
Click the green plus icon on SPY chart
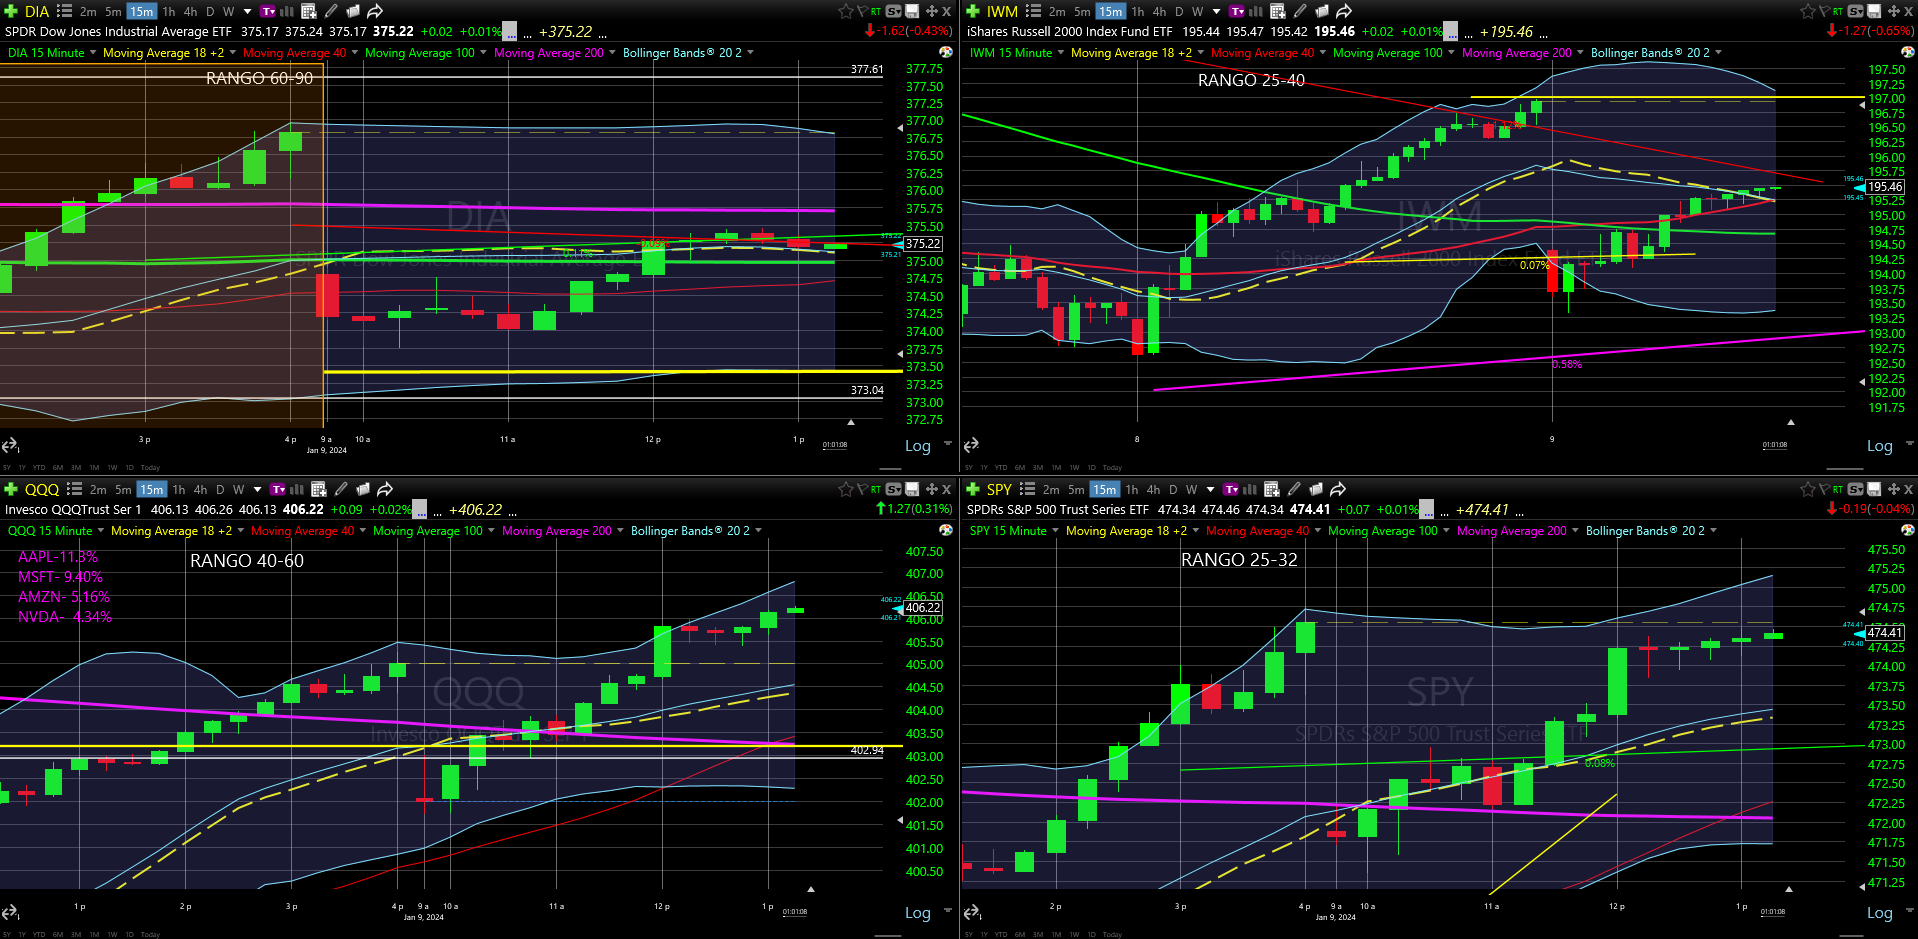(x=973, y=489)
